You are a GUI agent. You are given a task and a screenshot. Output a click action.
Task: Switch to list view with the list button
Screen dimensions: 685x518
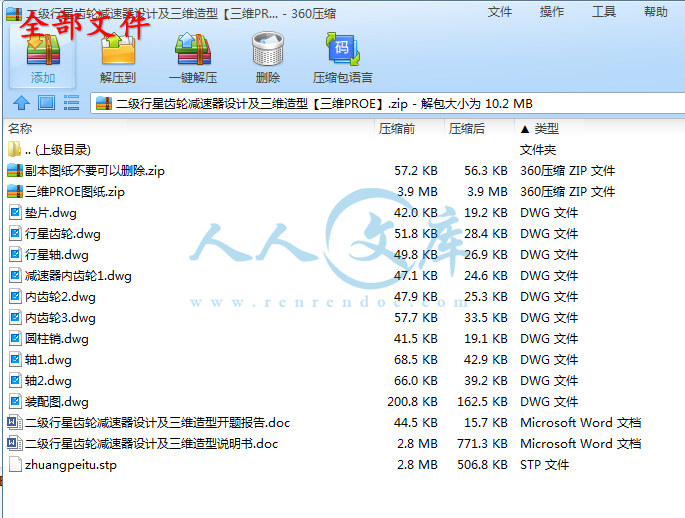(71, 103)
